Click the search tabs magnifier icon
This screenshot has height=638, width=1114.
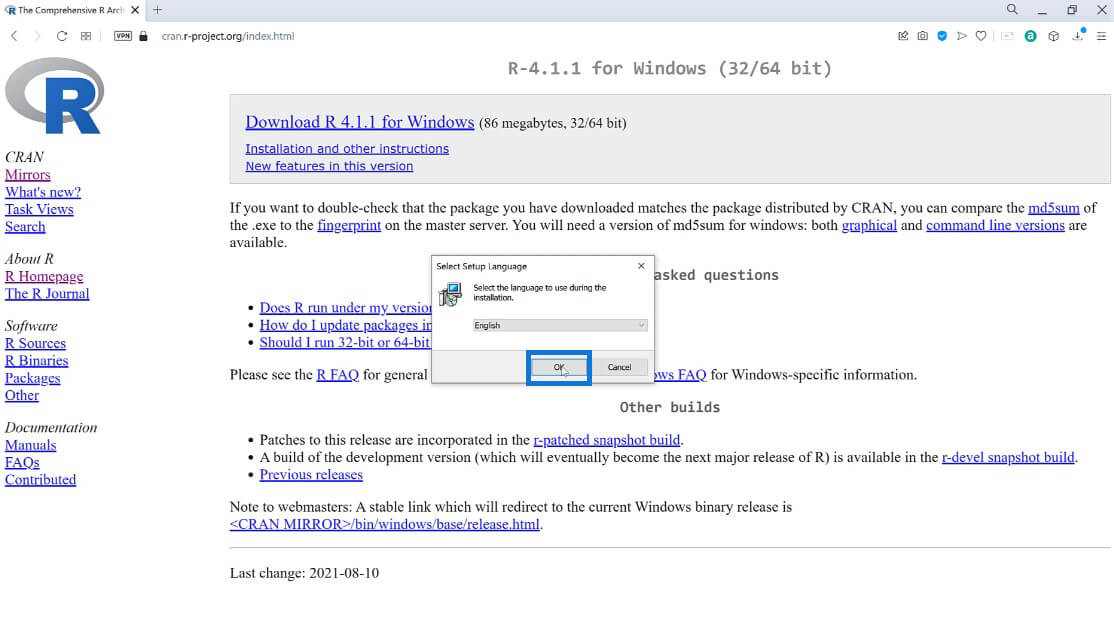point(1012,9)
